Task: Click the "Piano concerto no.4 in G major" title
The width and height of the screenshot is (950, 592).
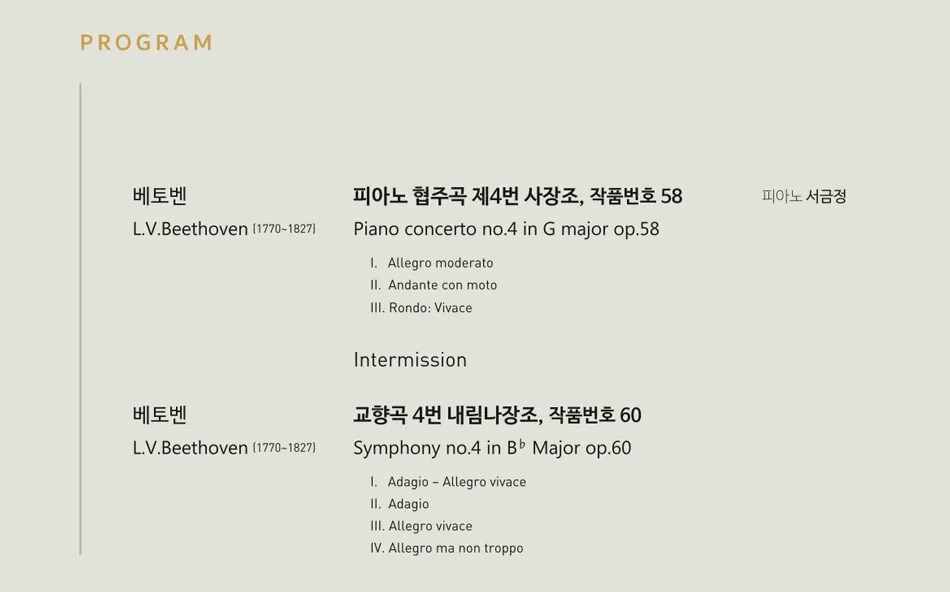Action: tap(506, 229)
